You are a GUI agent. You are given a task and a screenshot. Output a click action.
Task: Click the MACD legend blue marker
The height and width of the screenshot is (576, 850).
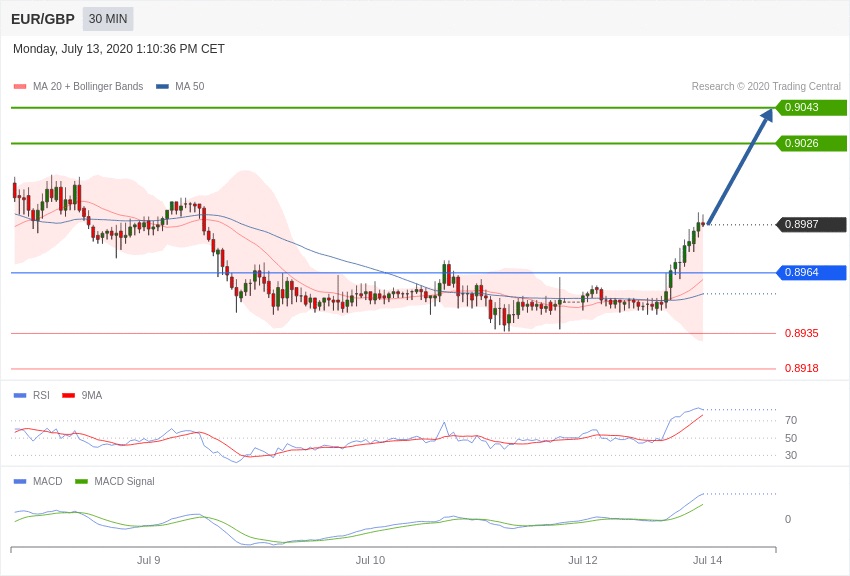pos(20,482)
